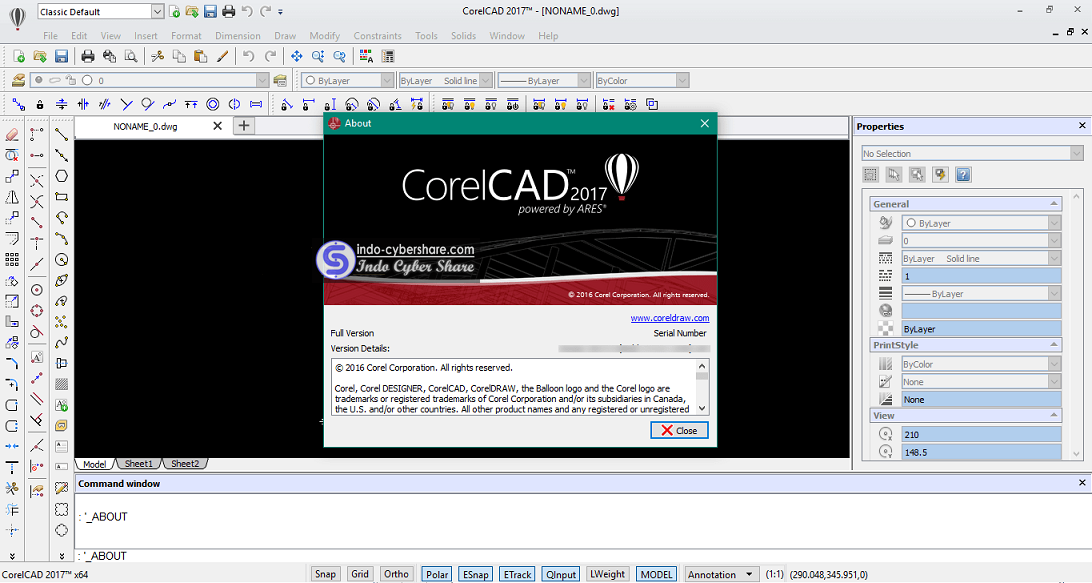This screenshot has height=583, width=1092.
Task: Click the Concentric constraint icon
Action: click(212, 104)
